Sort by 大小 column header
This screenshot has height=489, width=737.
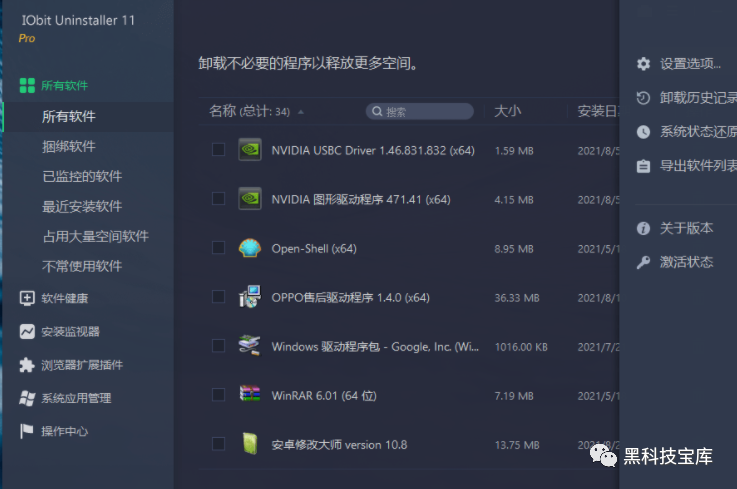(x=508, y=111)
